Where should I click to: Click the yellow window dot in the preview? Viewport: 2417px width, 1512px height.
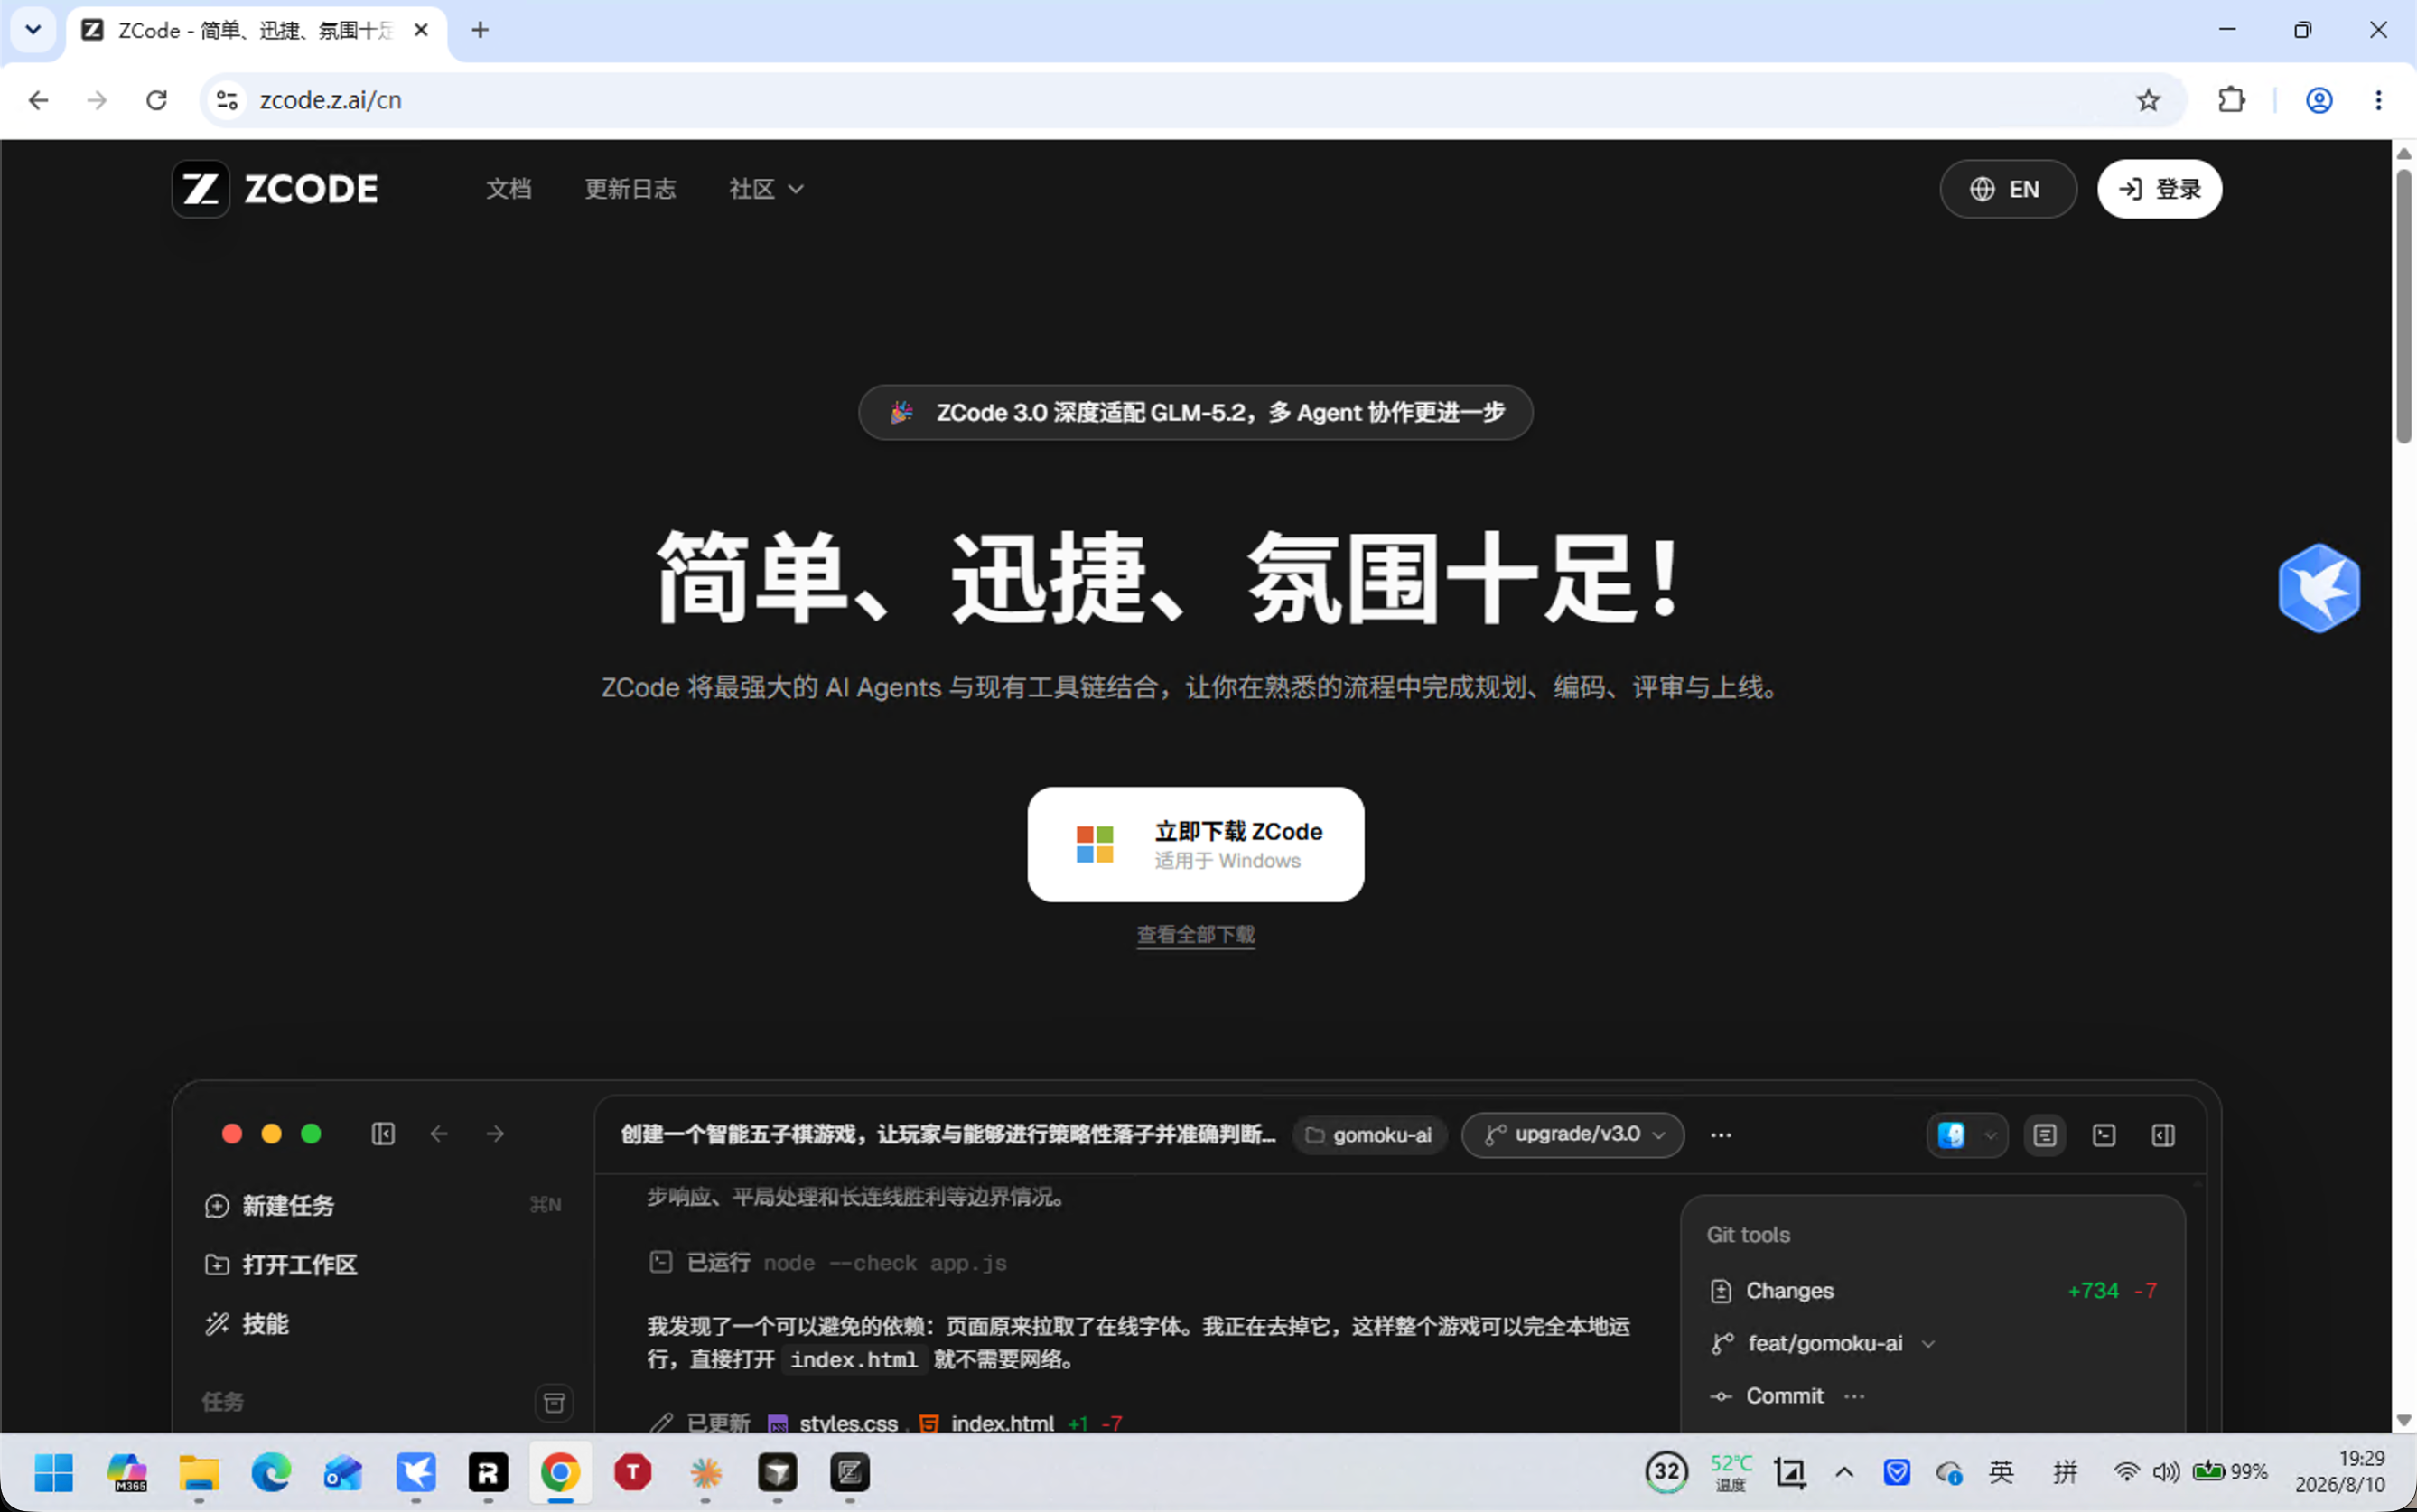click(x=271, y=1134)
